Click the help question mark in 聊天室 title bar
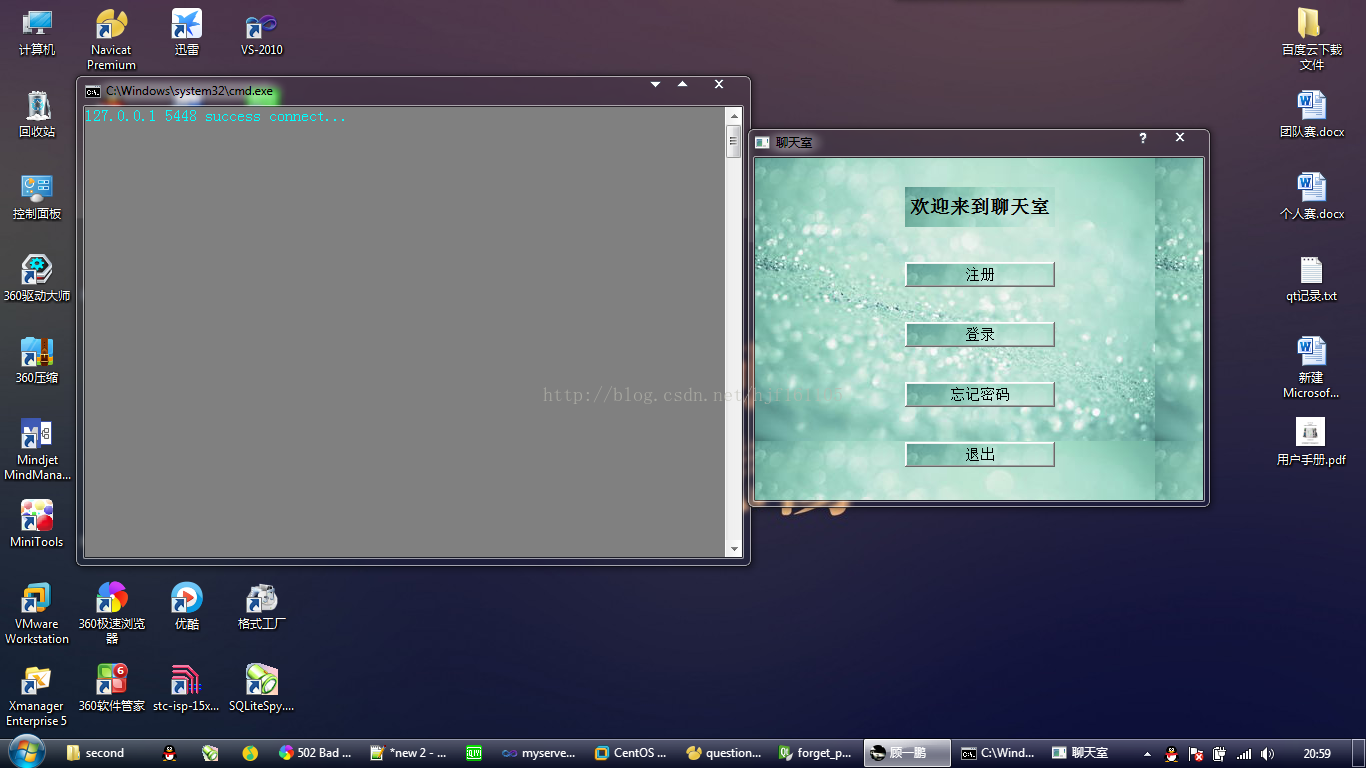Viewport: 1366px width, 768px height. coord(1143,138)
